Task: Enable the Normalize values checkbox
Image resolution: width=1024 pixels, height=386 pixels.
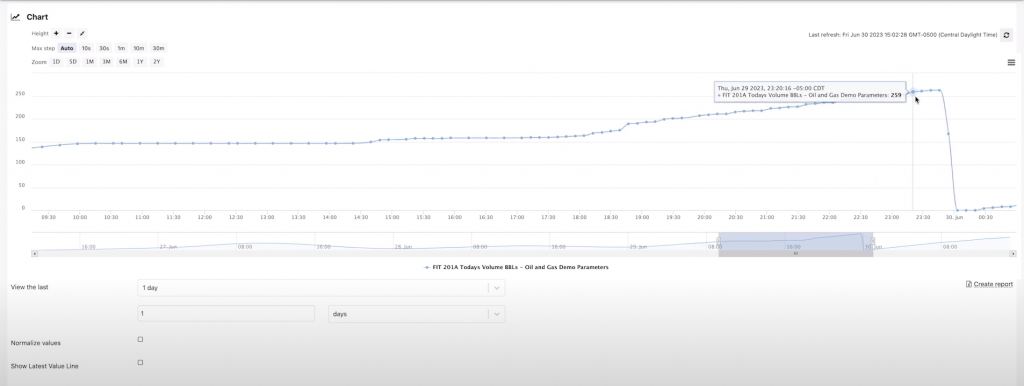Action: click(140, 340)
